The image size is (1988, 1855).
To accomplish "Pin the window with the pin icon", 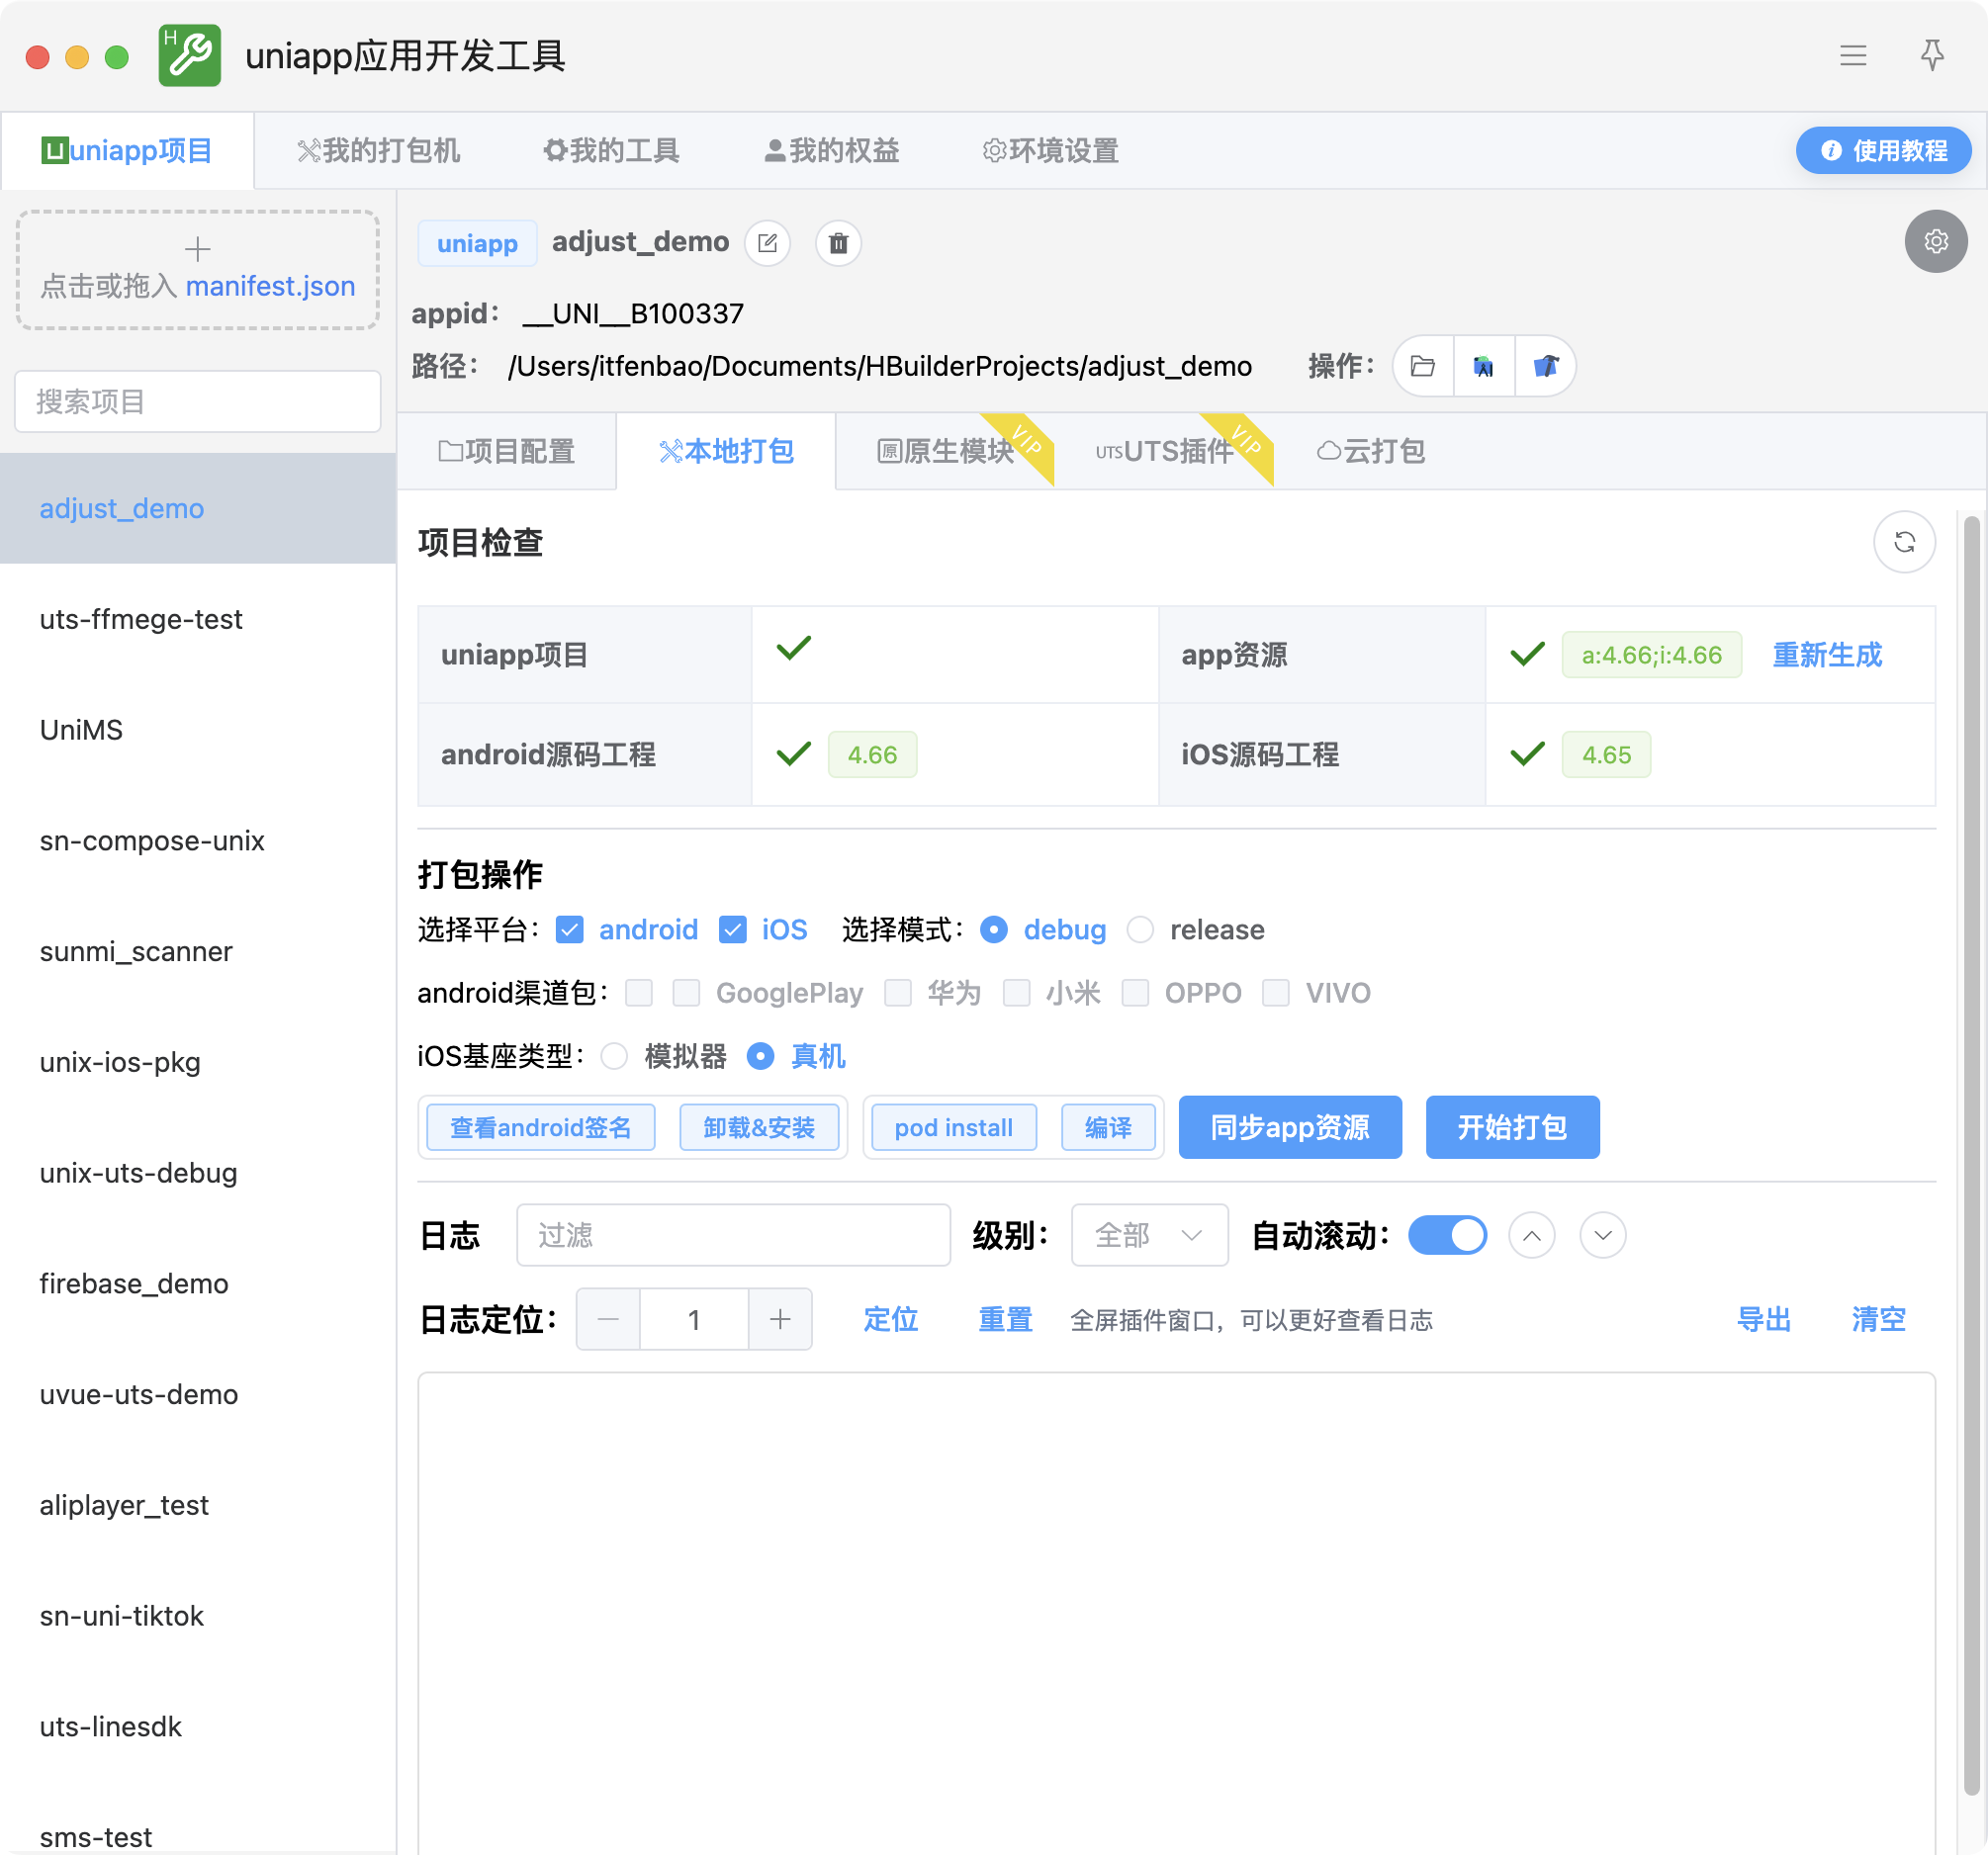I will (1932, 56).
